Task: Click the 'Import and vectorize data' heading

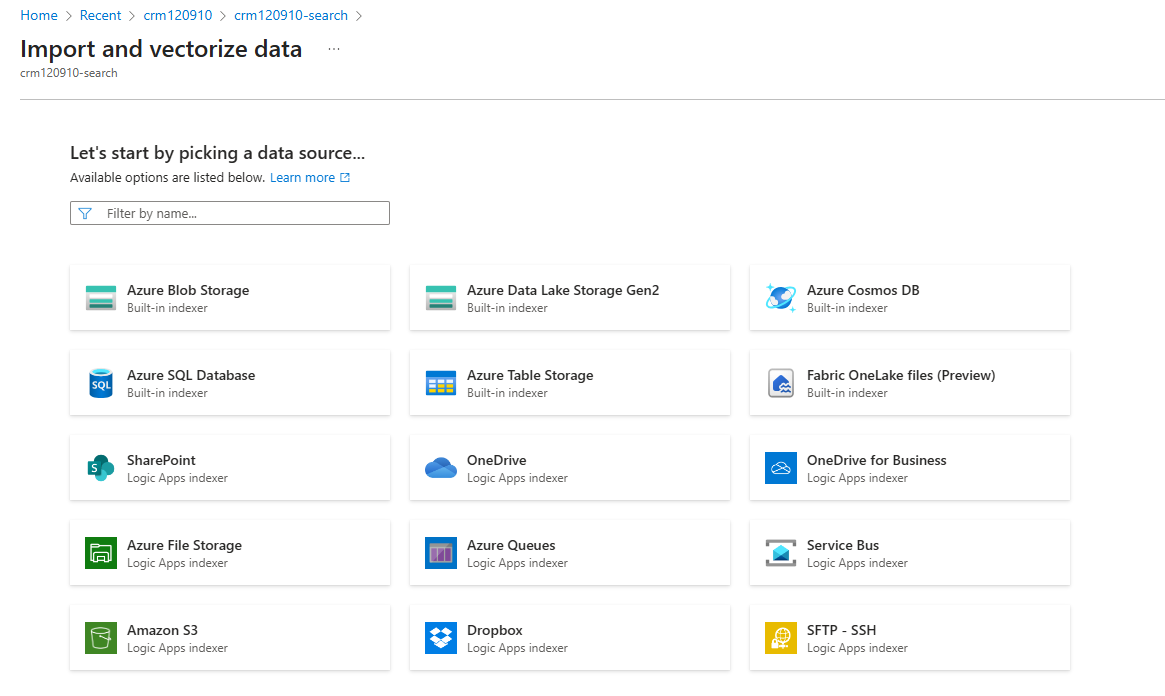Action: [161, 49]
